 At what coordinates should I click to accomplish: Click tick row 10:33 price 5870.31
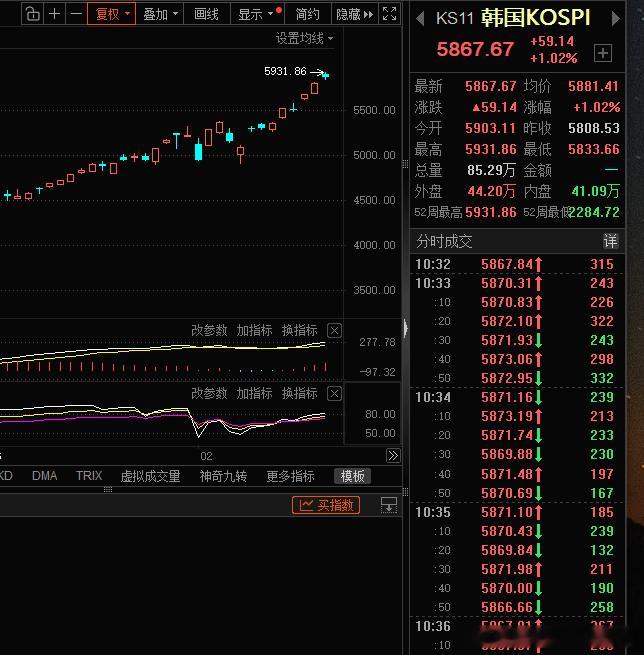coord(507,283)
